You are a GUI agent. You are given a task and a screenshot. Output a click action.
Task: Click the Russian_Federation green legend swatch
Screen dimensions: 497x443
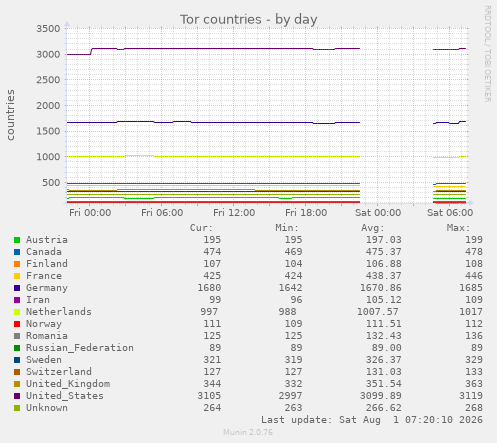click(x=17, y=348)
